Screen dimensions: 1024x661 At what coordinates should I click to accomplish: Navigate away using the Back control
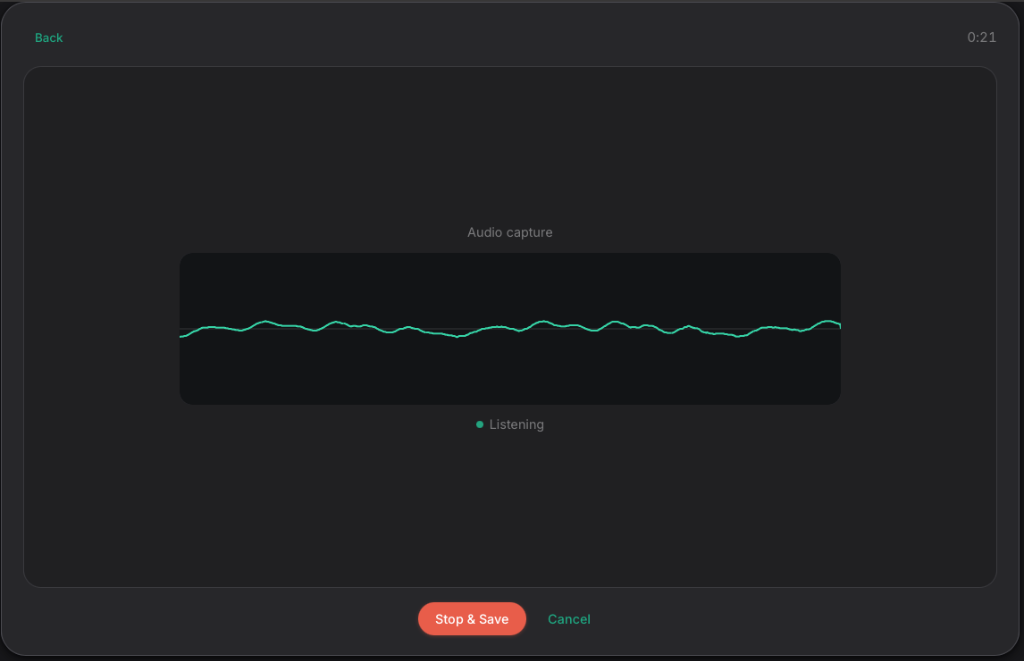[x=48, y=37]
